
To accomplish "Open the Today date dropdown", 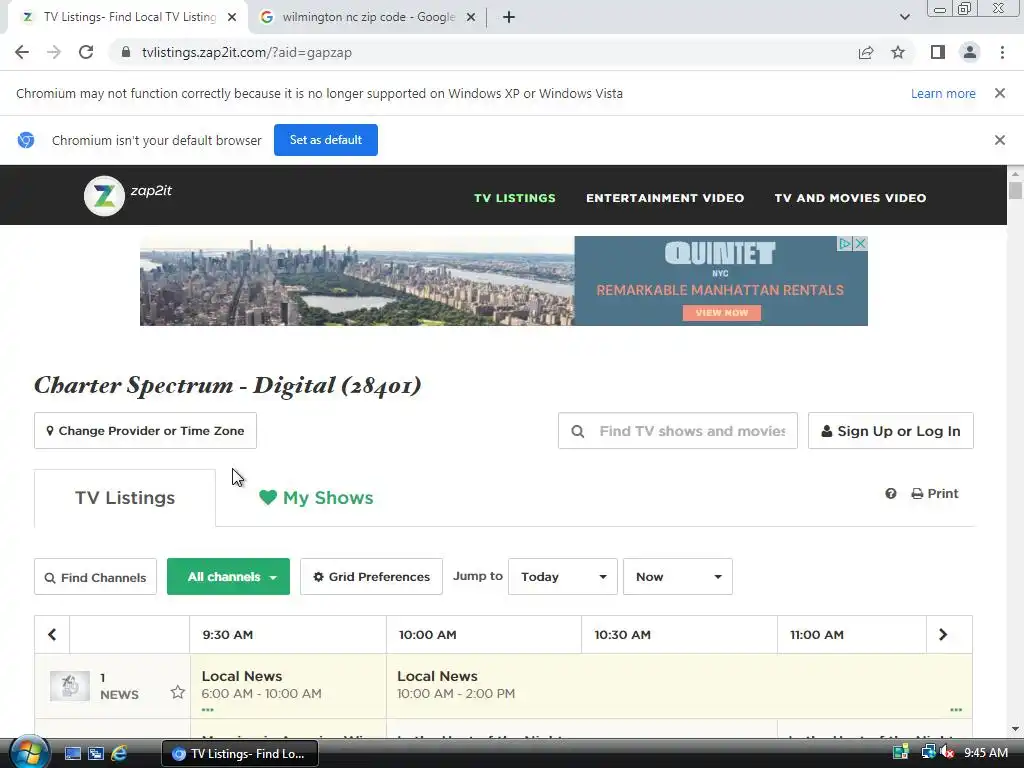I will pyautogui.click(x=563, y=577).
